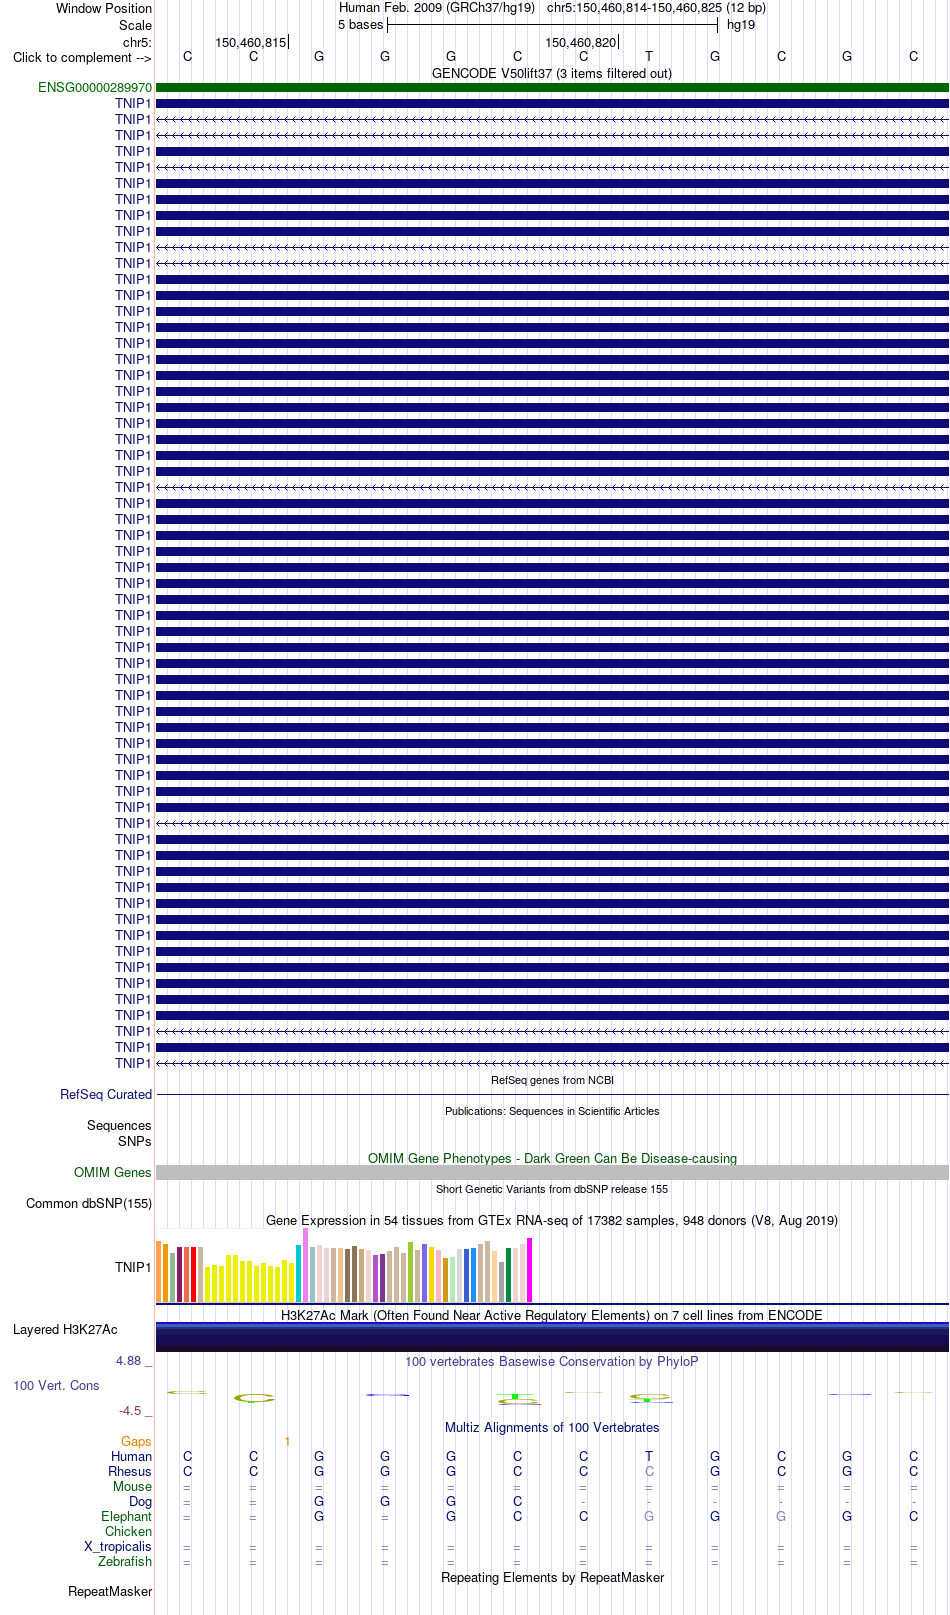Open the H3K27Ac Mark track title
The width and height of the screenshot is (950, 1615).
pyautogui.click(x=552, y=1315)
